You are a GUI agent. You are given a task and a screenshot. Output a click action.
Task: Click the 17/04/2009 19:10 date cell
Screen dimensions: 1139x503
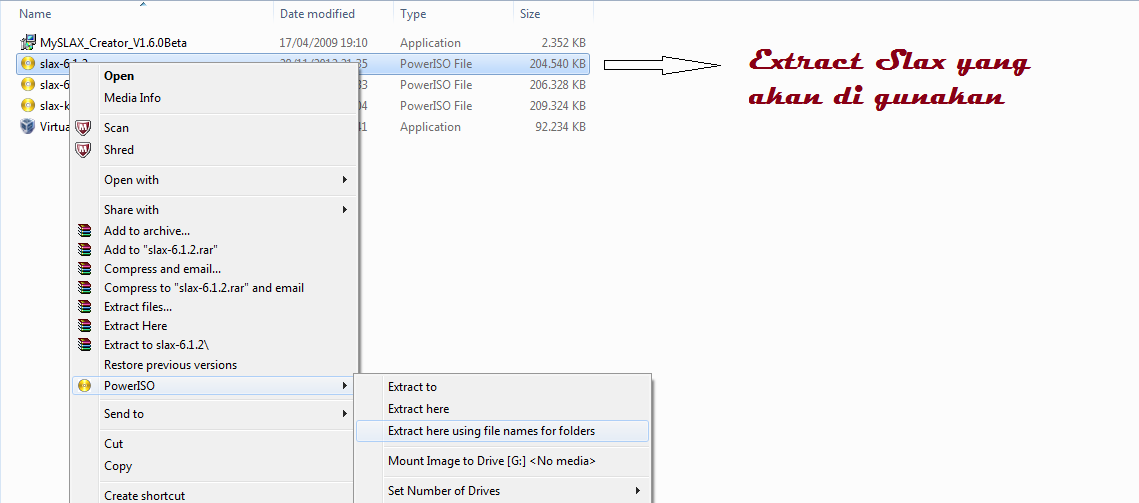point(323,43)
